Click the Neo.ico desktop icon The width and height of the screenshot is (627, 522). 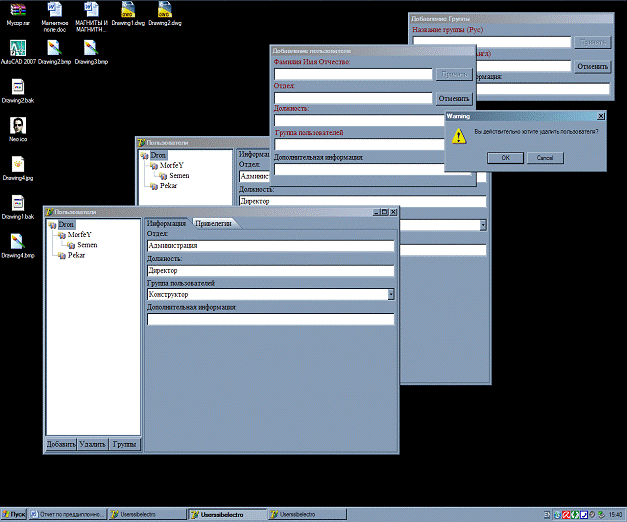pyautogui.click(x=18, y=127)
